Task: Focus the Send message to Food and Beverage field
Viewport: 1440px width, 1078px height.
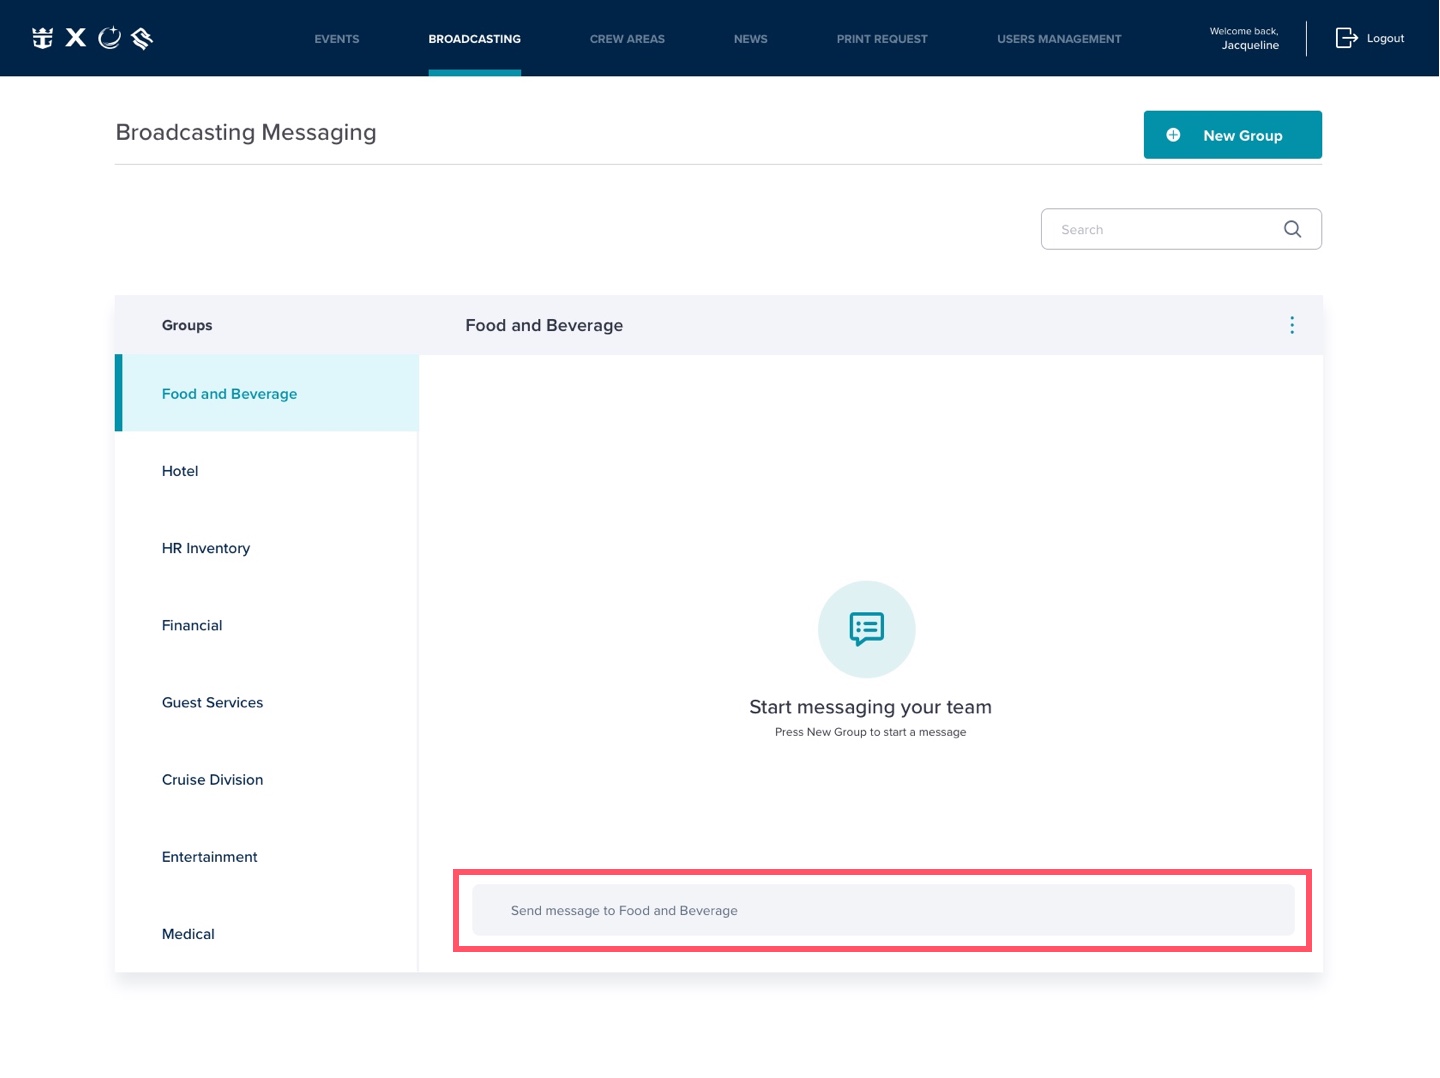Action: pos(882,910)
